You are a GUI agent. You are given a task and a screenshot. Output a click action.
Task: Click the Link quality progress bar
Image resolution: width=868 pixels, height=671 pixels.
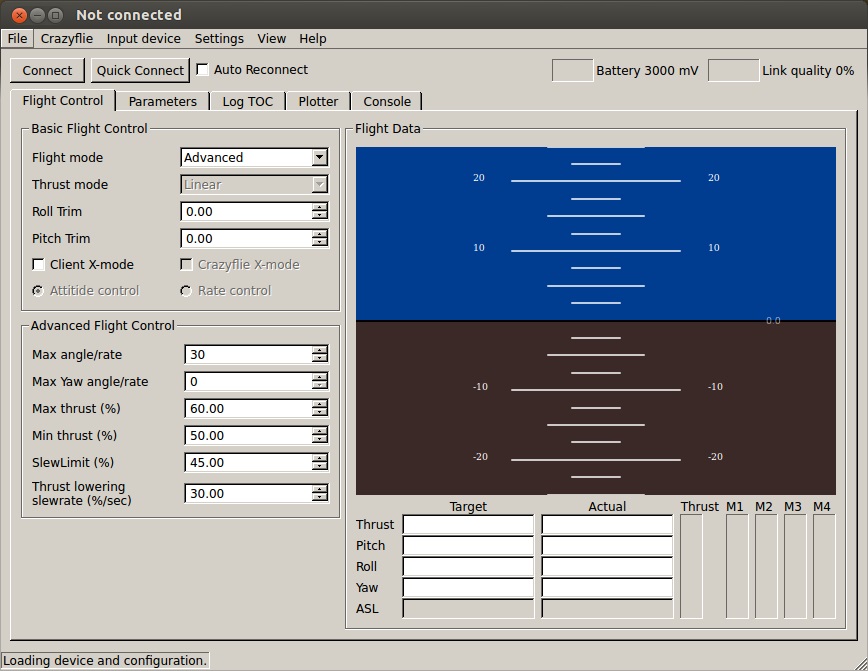[733, 70]
